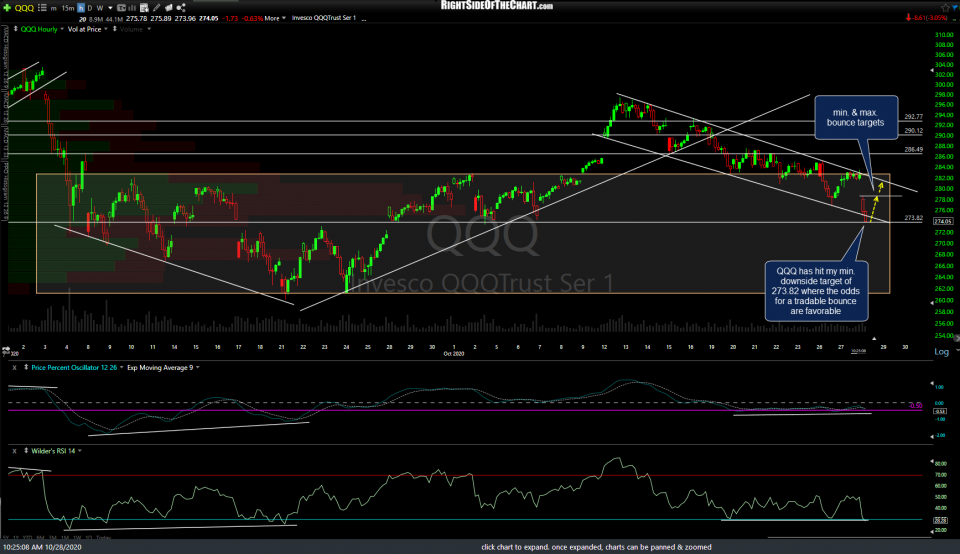Click the red -8.61 (-3.05%) change indicator
960x554 pixels.
pos(926,18)
